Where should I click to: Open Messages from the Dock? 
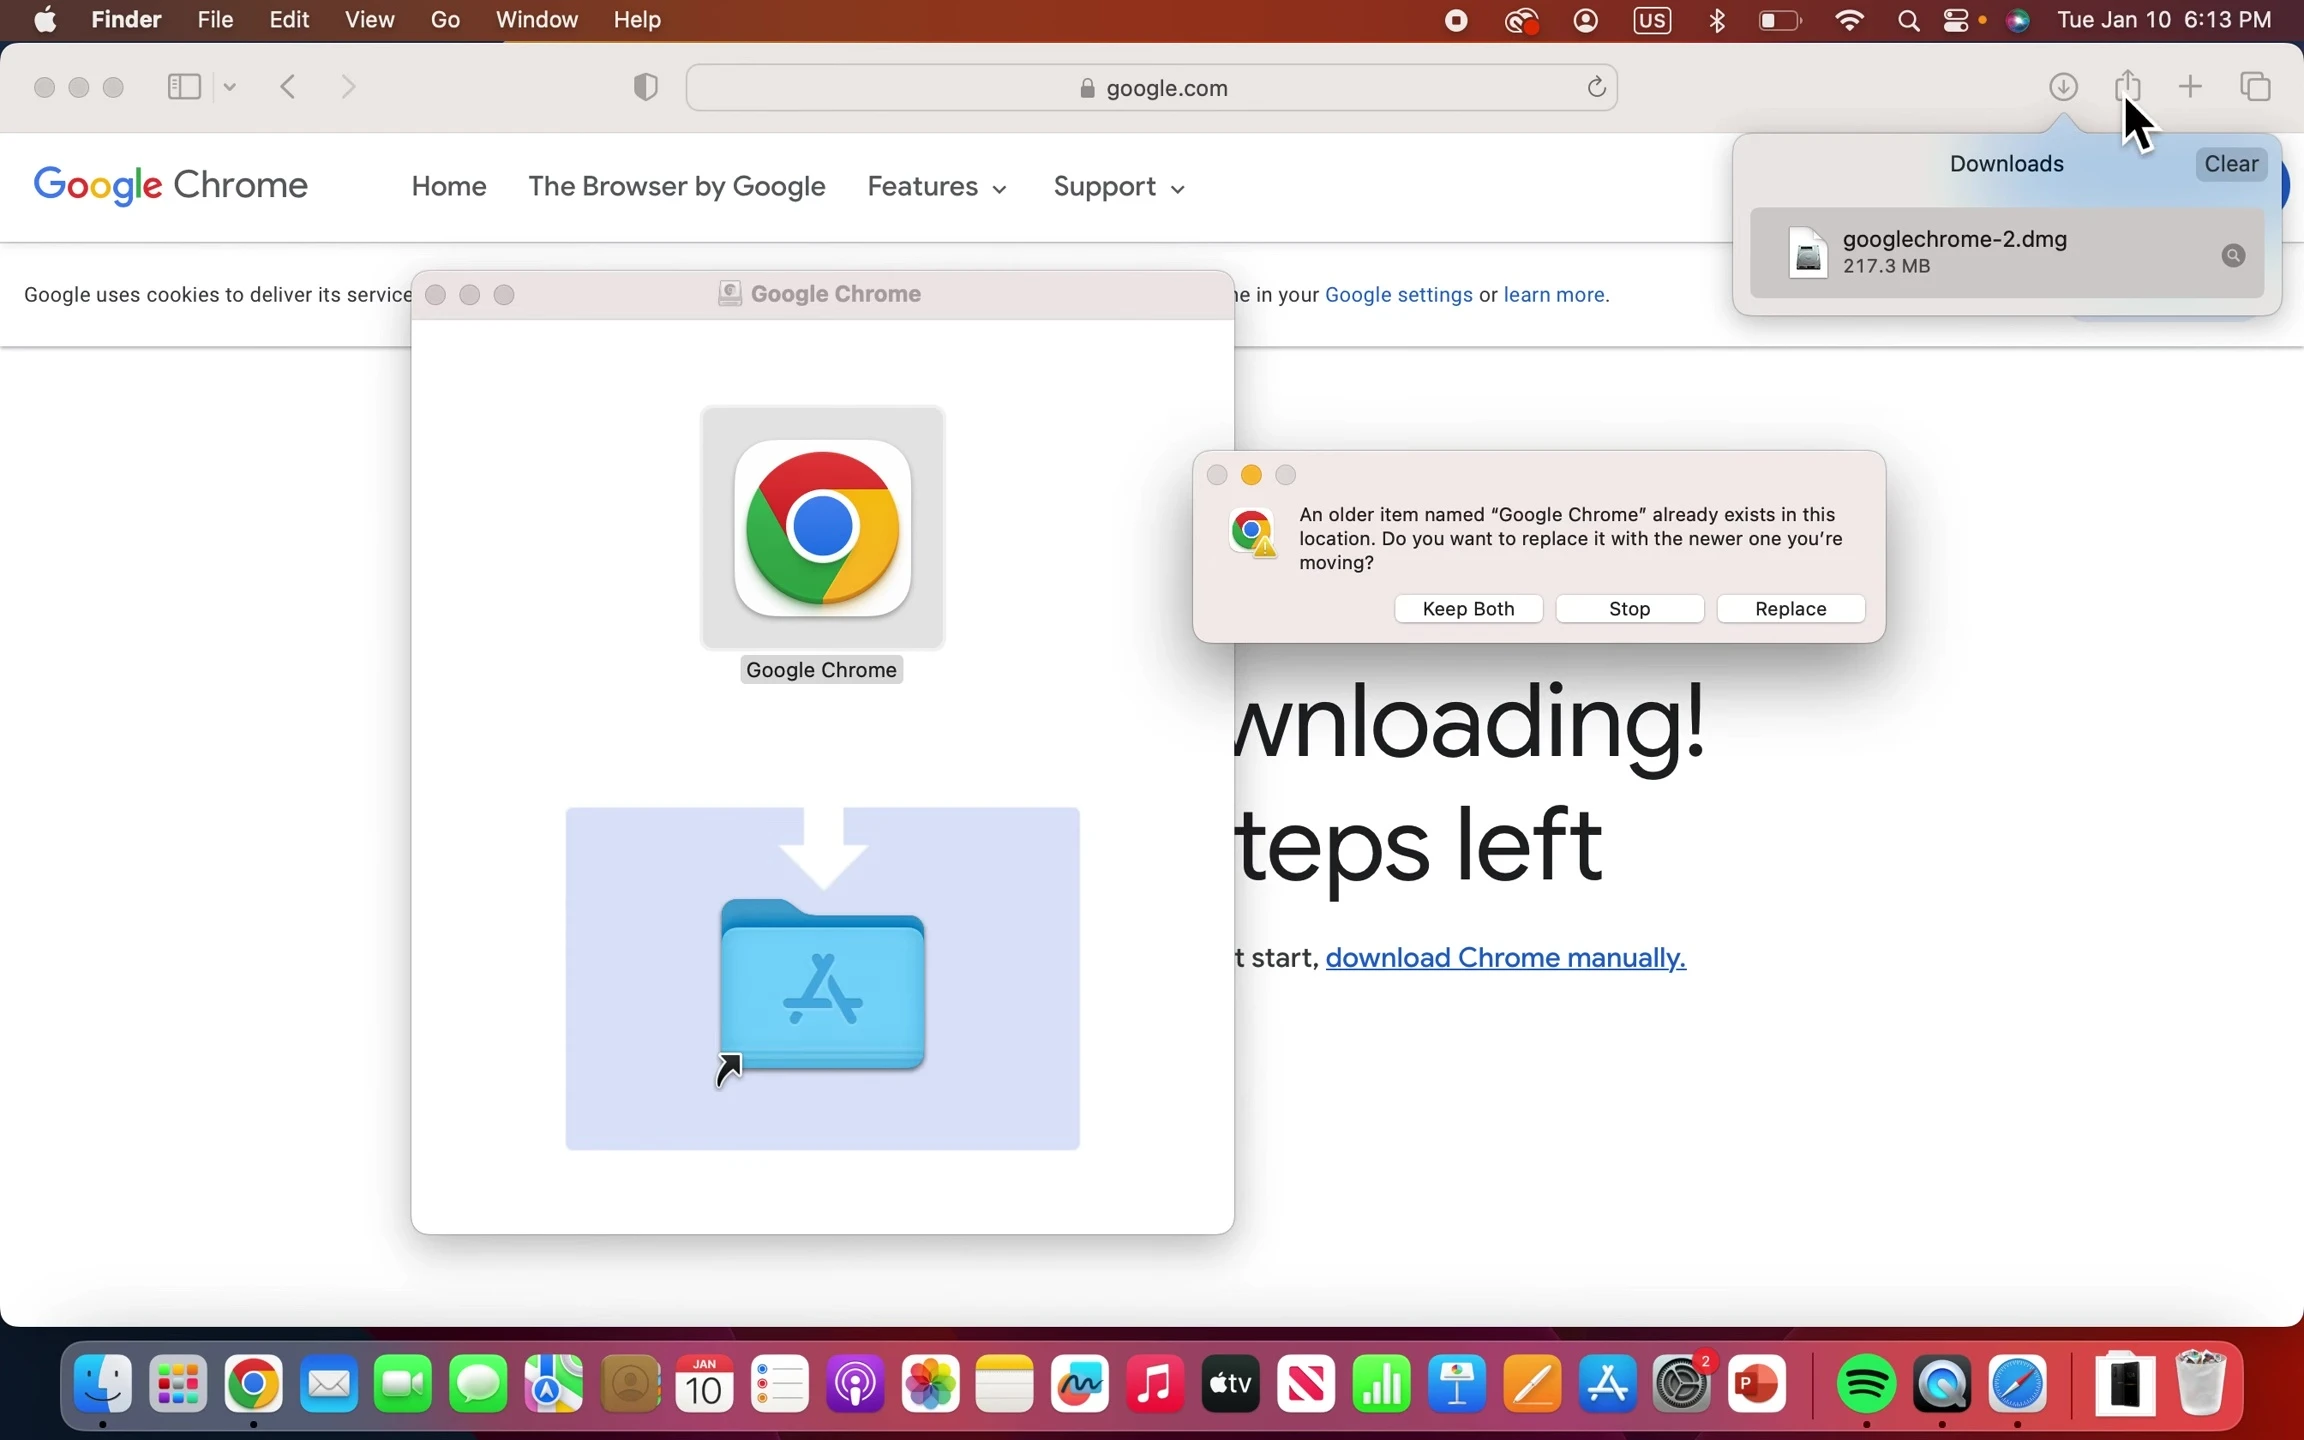pyautogui.click(x=478, y=1385)
